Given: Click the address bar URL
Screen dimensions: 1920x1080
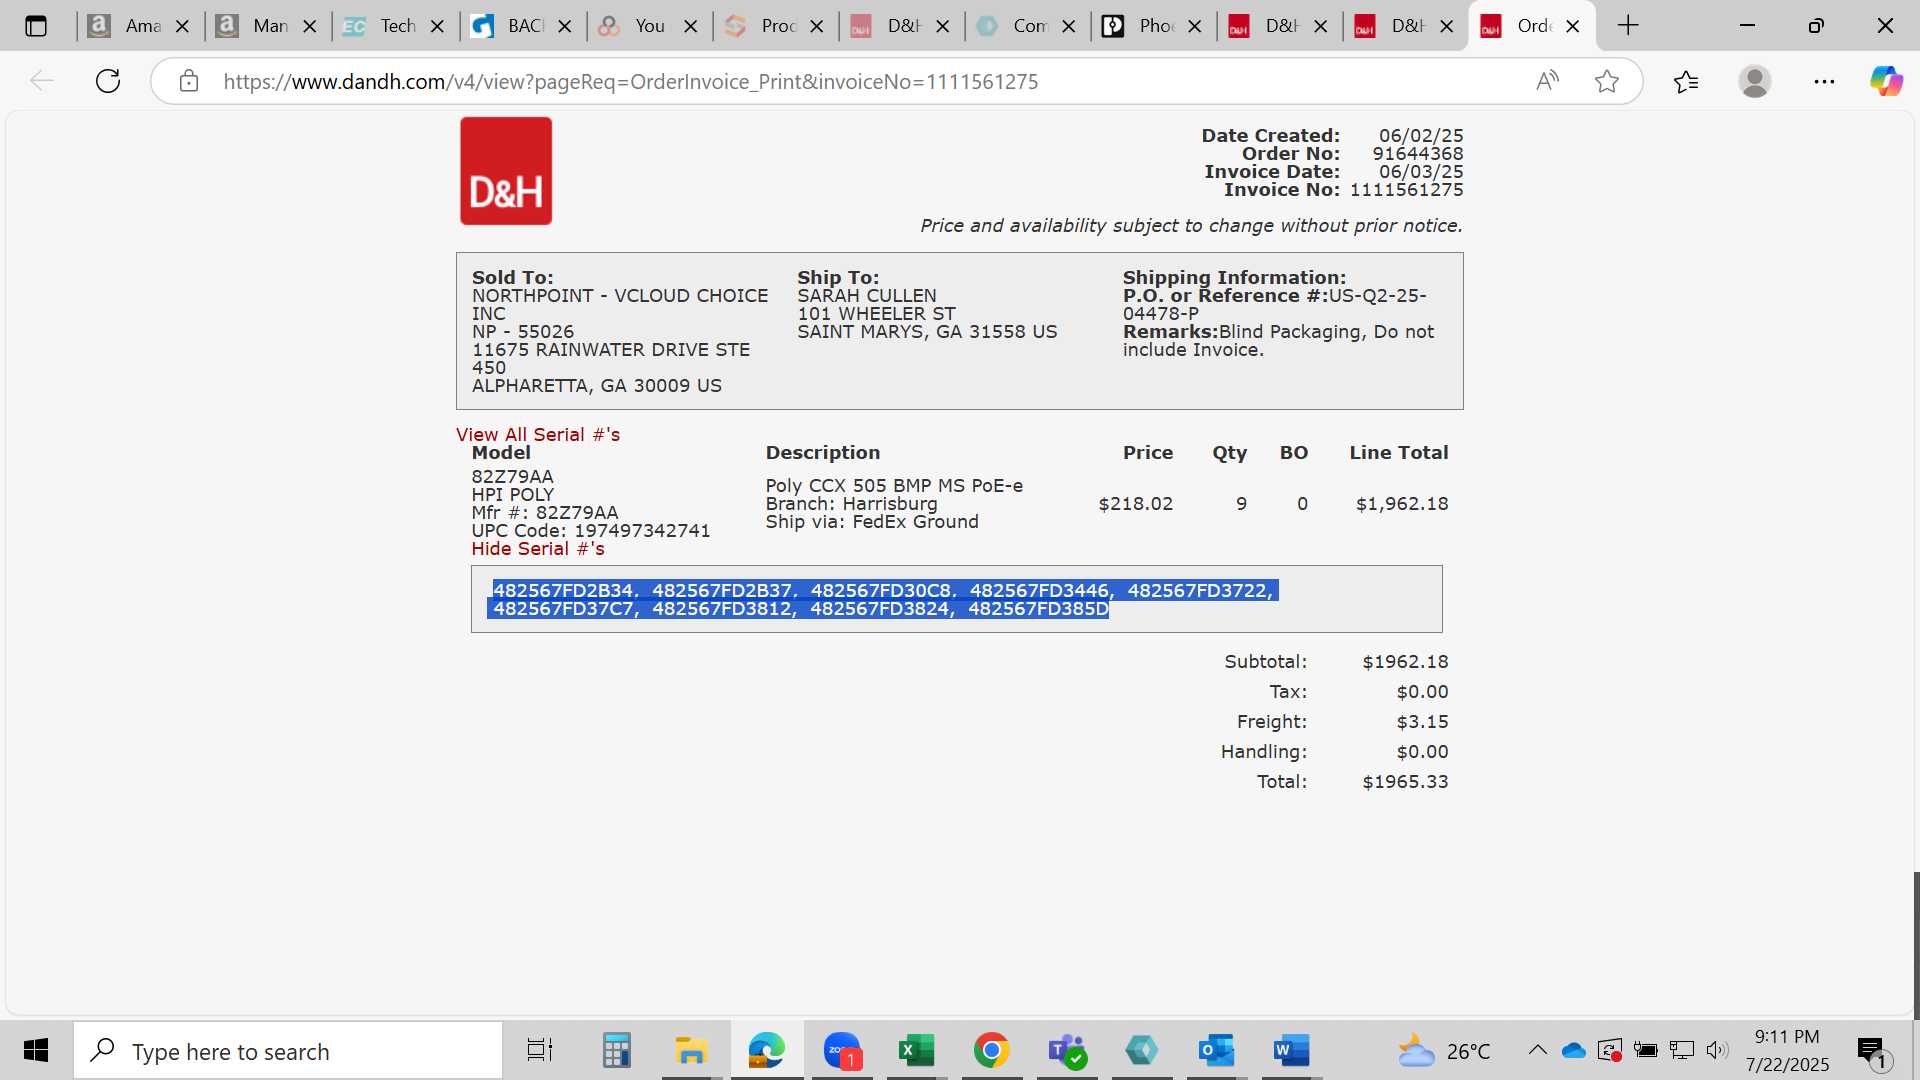Looking at the screenshot, I should [630, 81].
